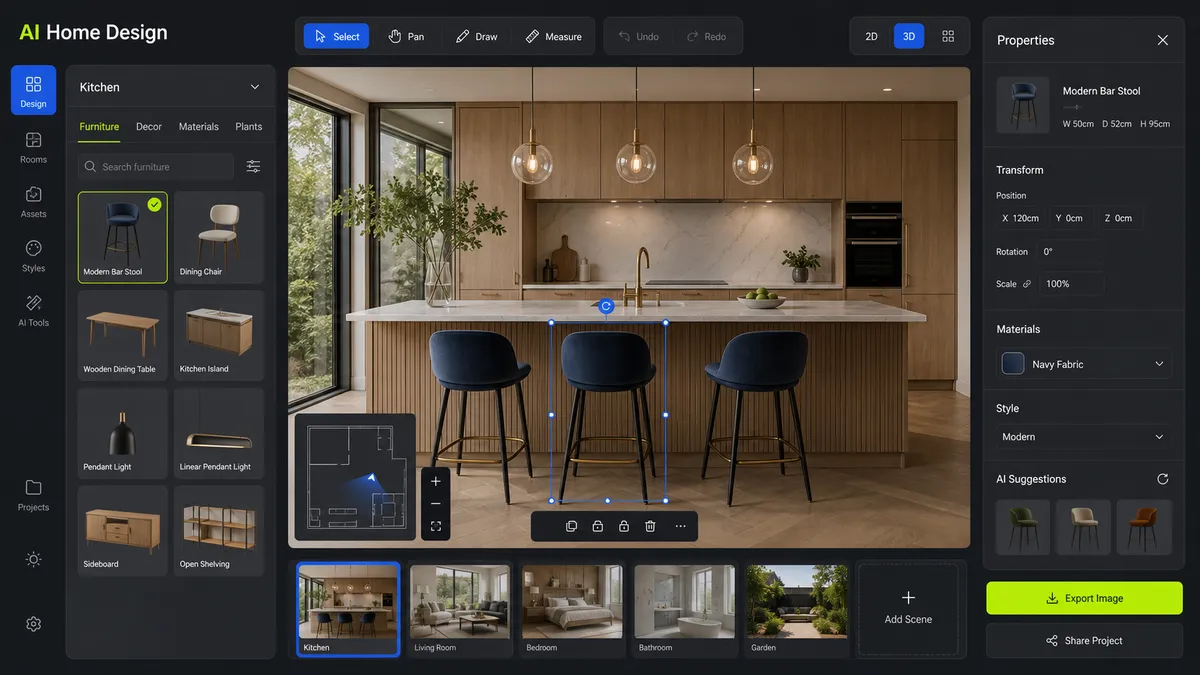
Task: Open more options in the object toolbar
Action: click(681, 526)
